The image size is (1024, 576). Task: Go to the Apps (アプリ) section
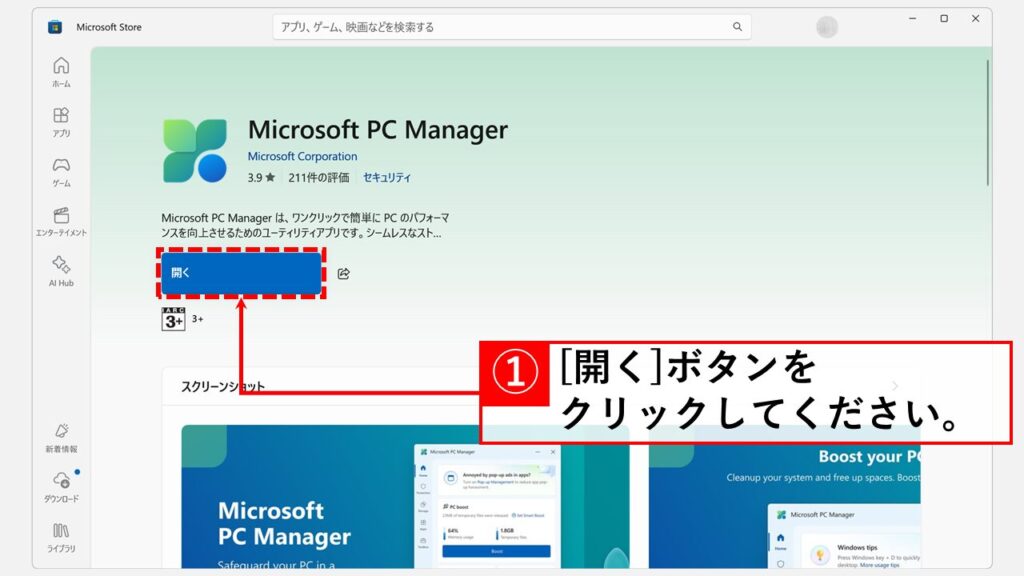pyautogui.click(x=61, y=122)
